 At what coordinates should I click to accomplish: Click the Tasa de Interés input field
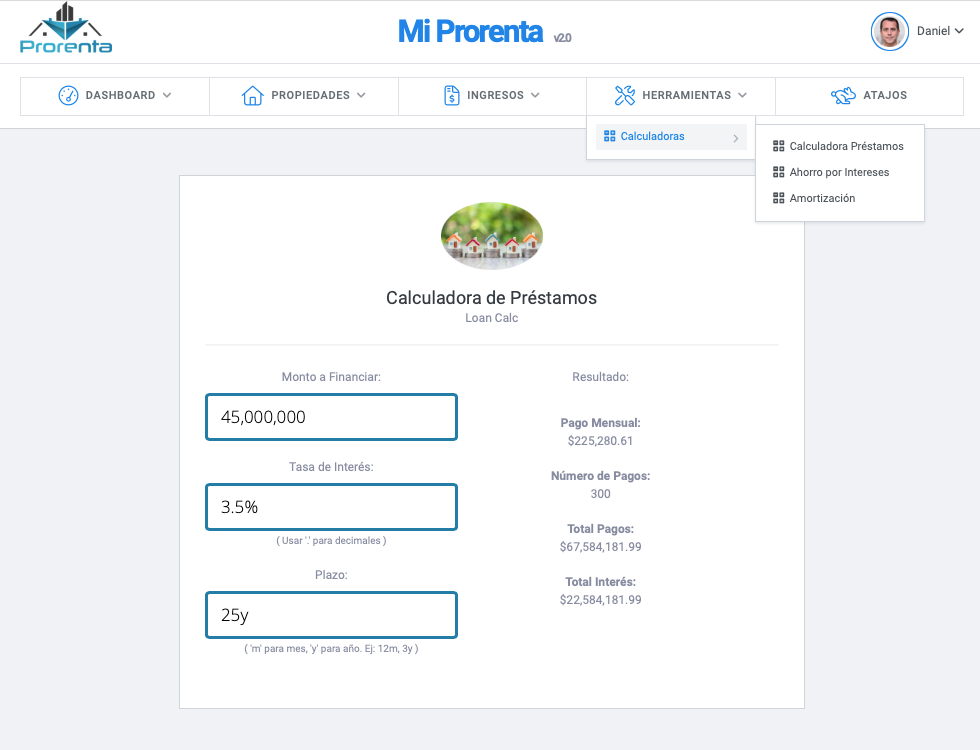pyautogui.click(x=331, y=507)
